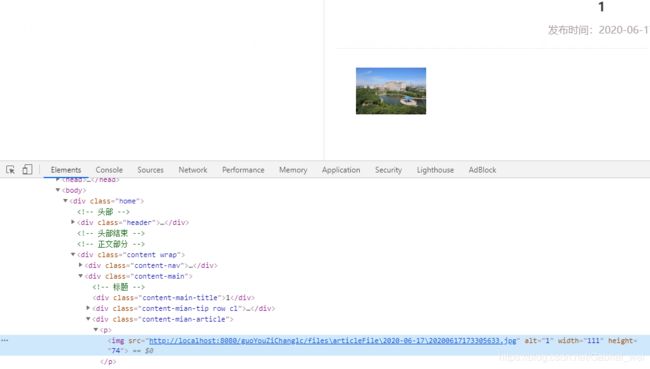Collapse the body element arrow
650x369 pixels.
[58, 190]
